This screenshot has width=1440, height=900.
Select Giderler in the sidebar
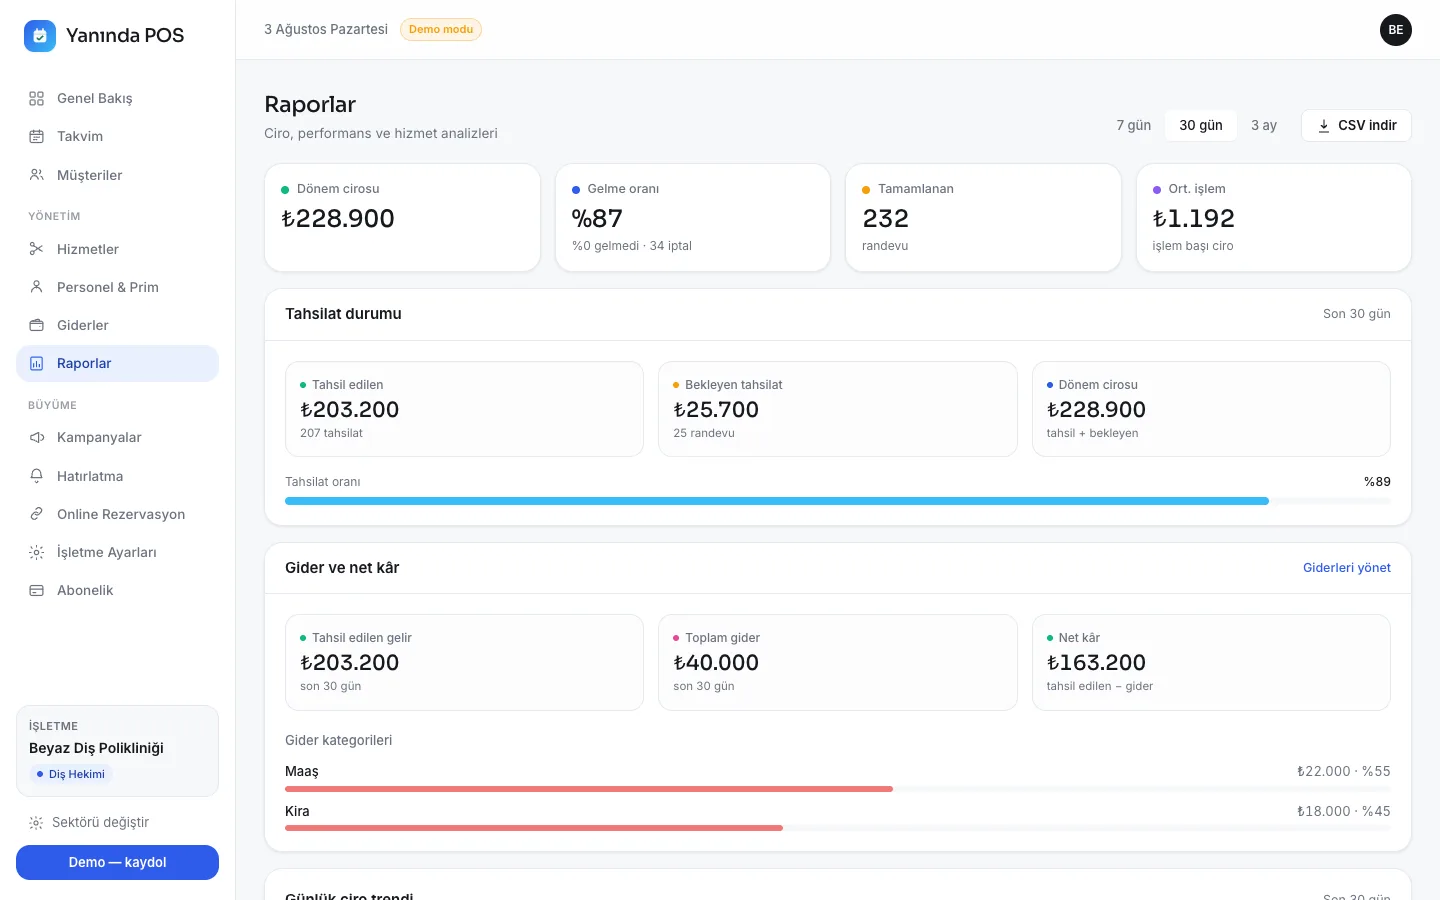coord(117,325)
